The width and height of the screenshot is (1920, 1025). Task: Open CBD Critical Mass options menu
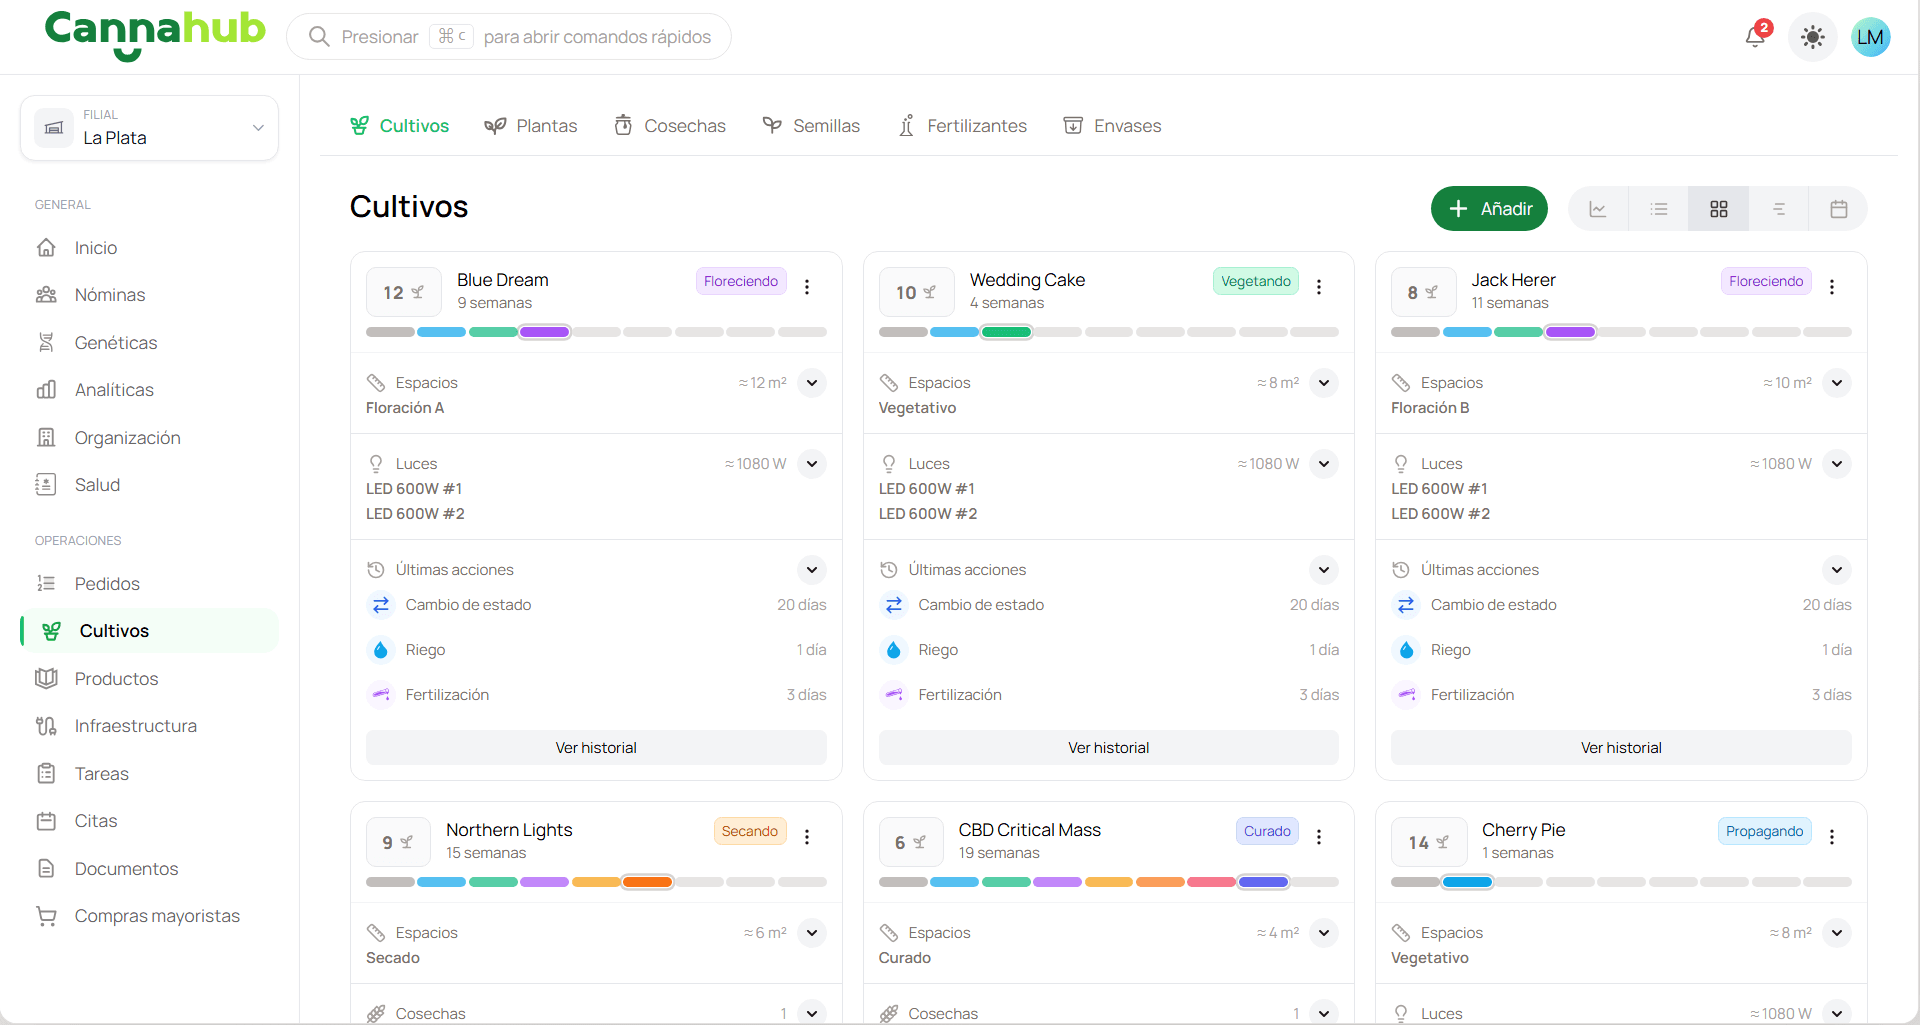(1319, 837)
